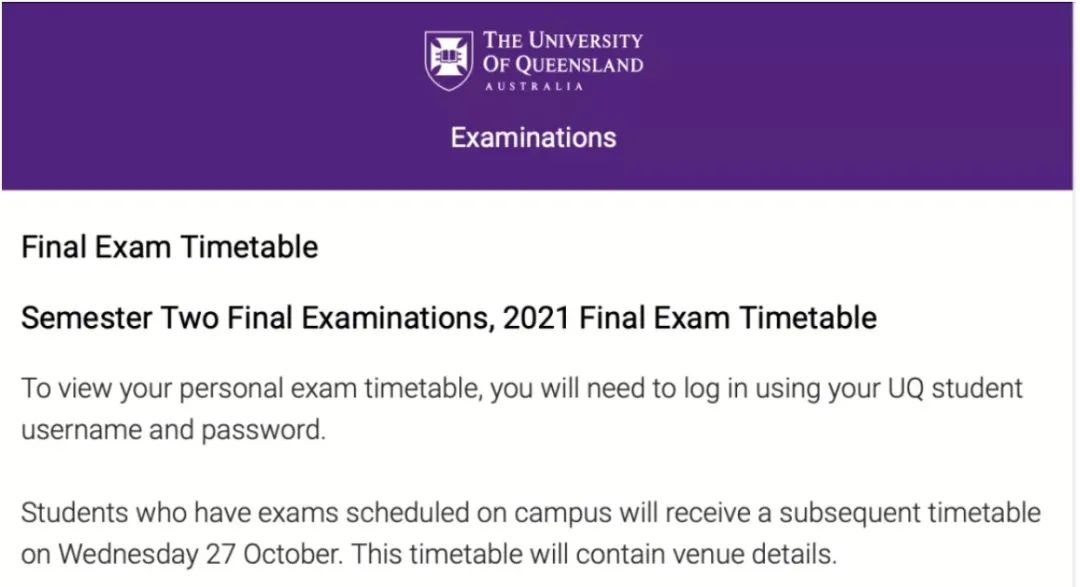Click the small 'Australia' text under the wordmark

point(534,87)
